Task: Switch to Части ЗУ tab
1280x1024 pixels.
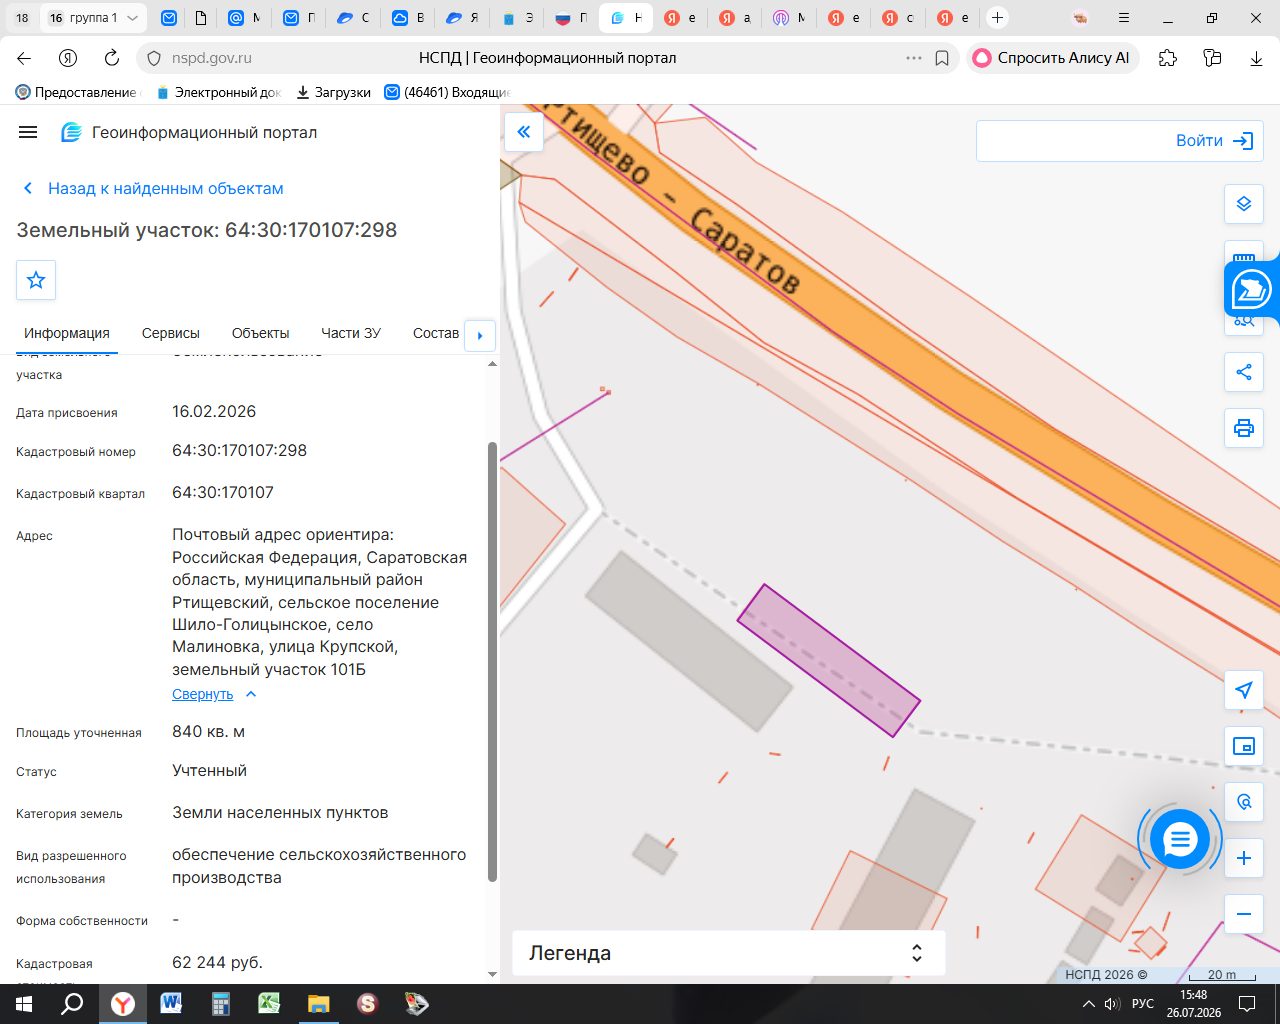Action: 351,333
